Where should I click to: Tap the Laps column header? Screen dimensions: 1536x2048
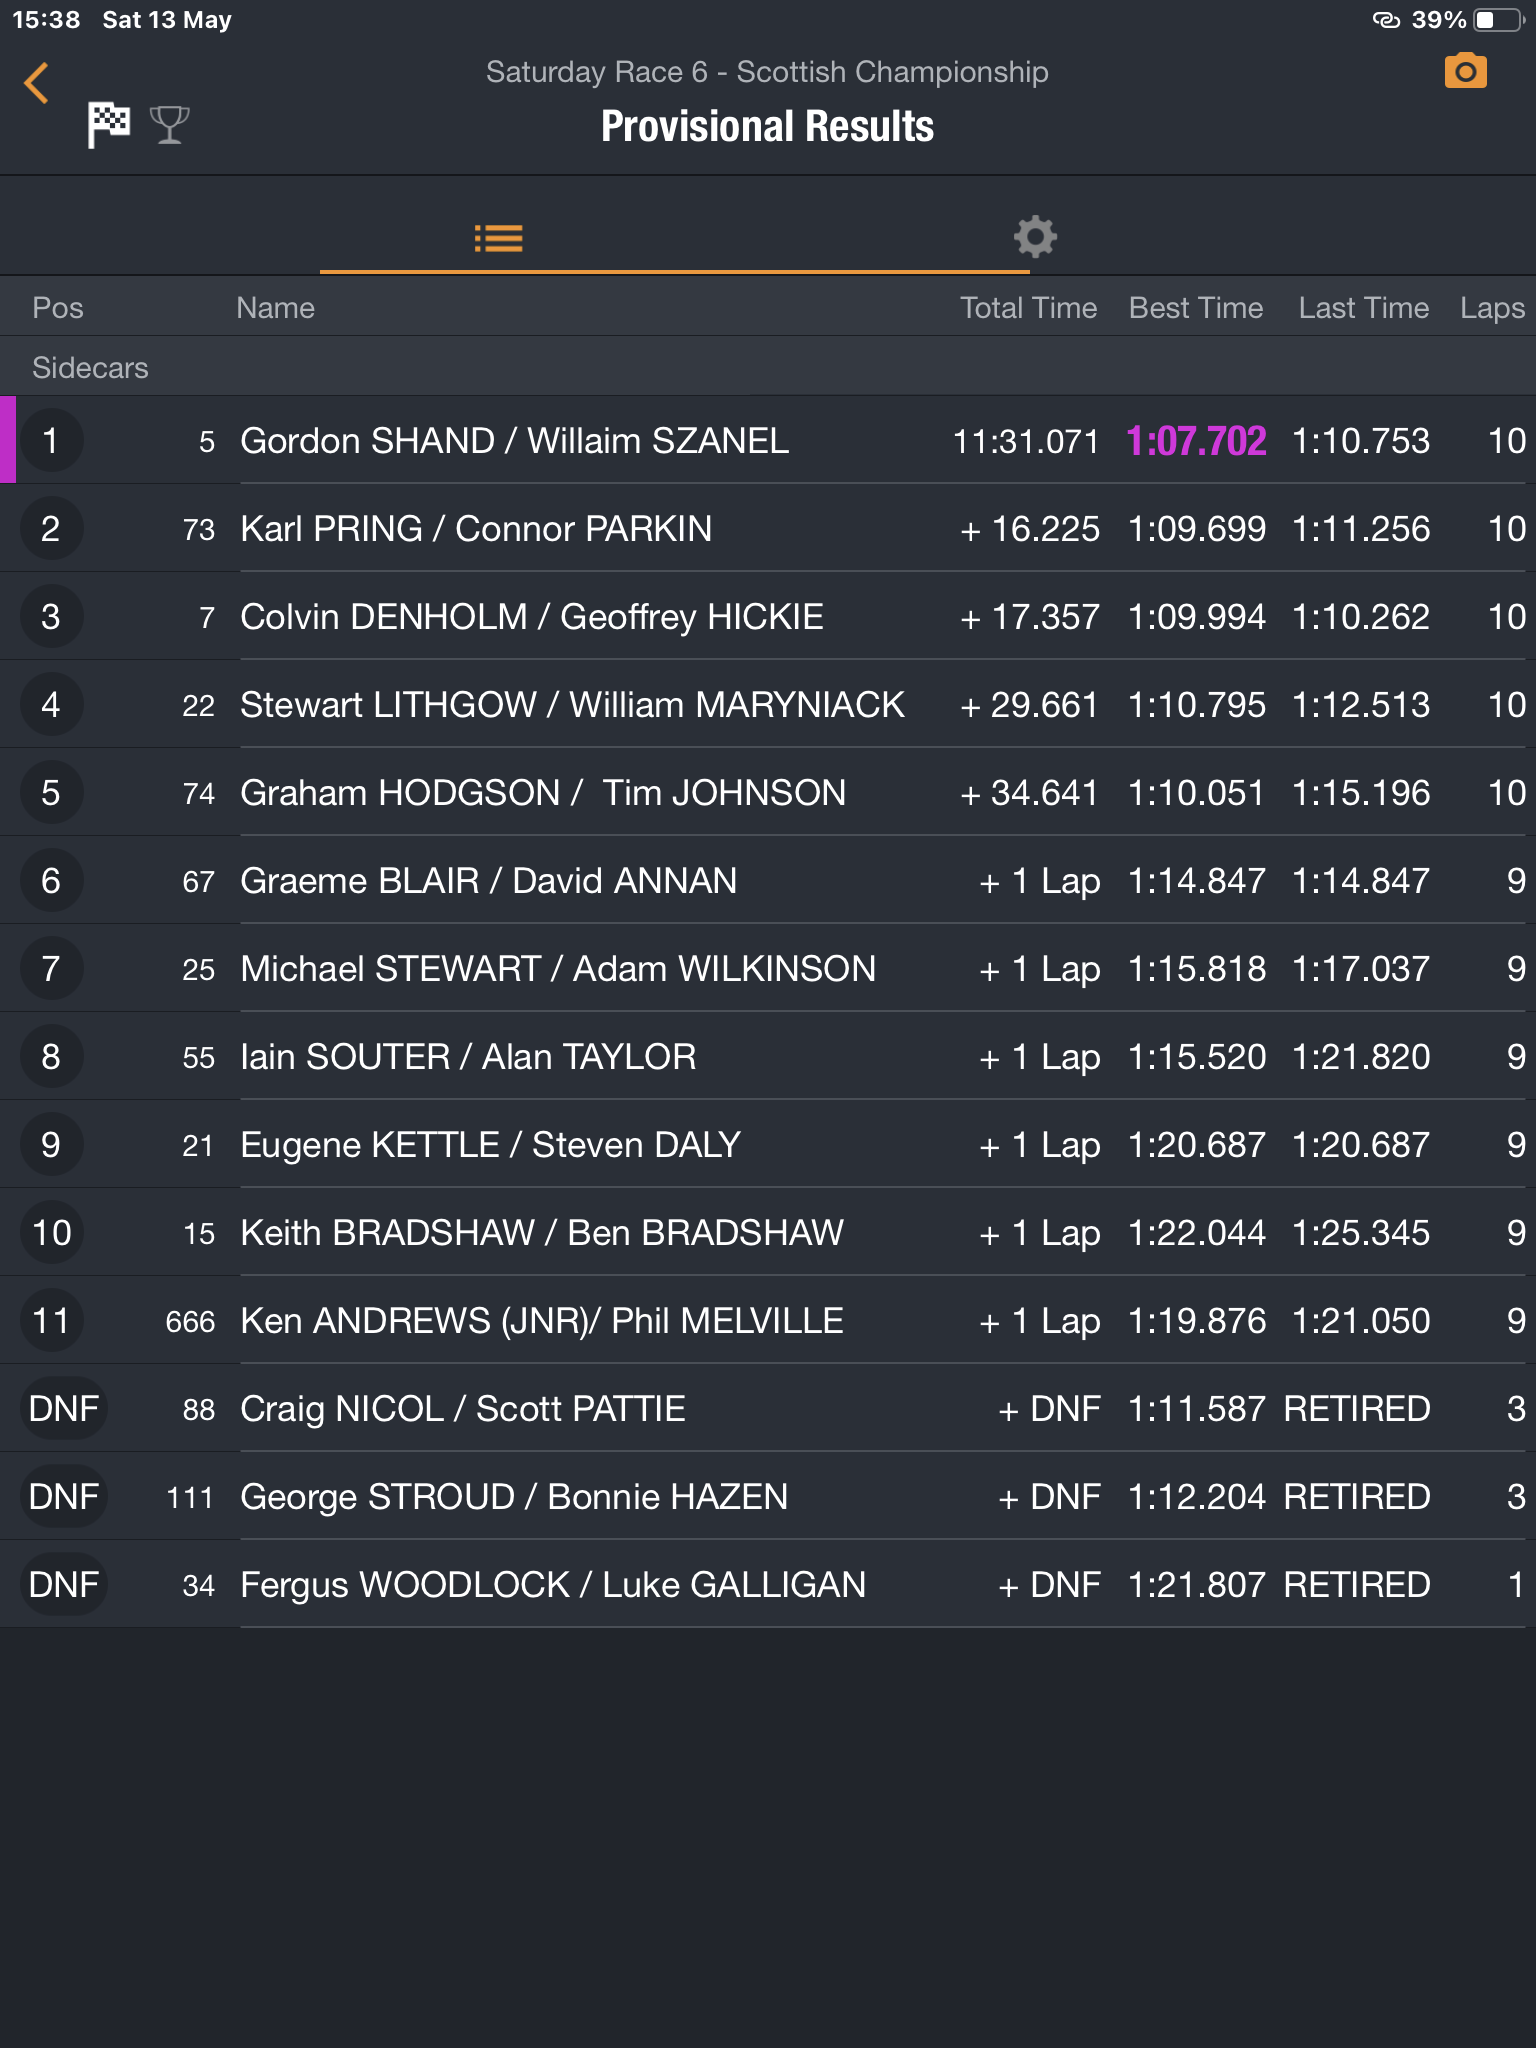1491,308
